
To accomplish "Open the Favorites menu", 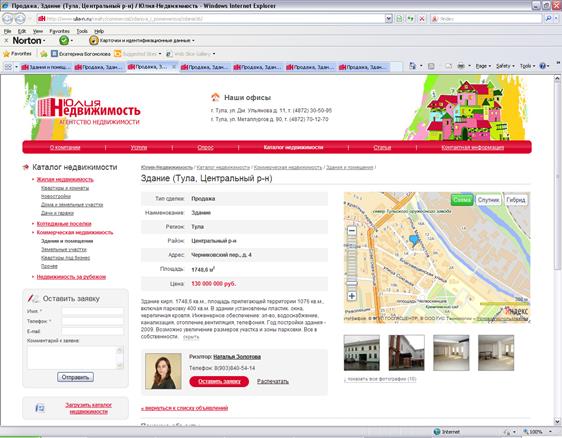I will tap(59, 31).
